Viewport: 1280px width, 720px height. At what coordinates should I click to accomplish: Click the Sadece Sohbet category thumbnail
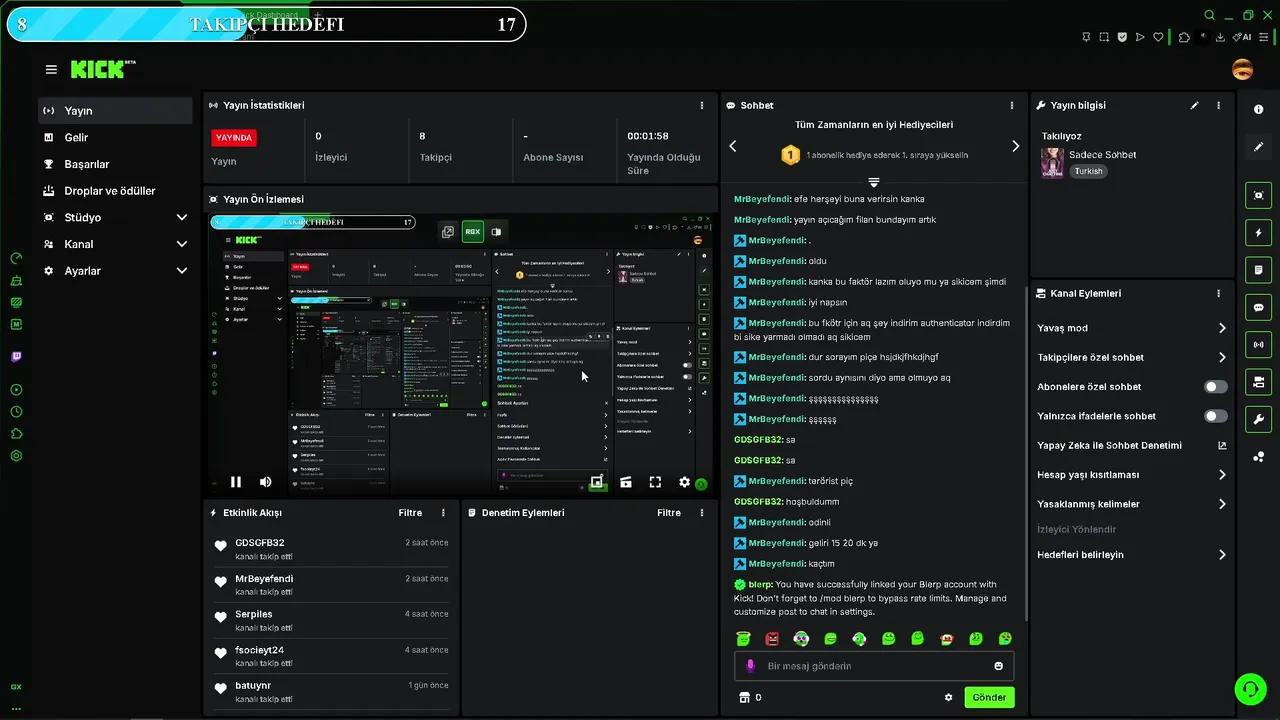[1052, 163]
